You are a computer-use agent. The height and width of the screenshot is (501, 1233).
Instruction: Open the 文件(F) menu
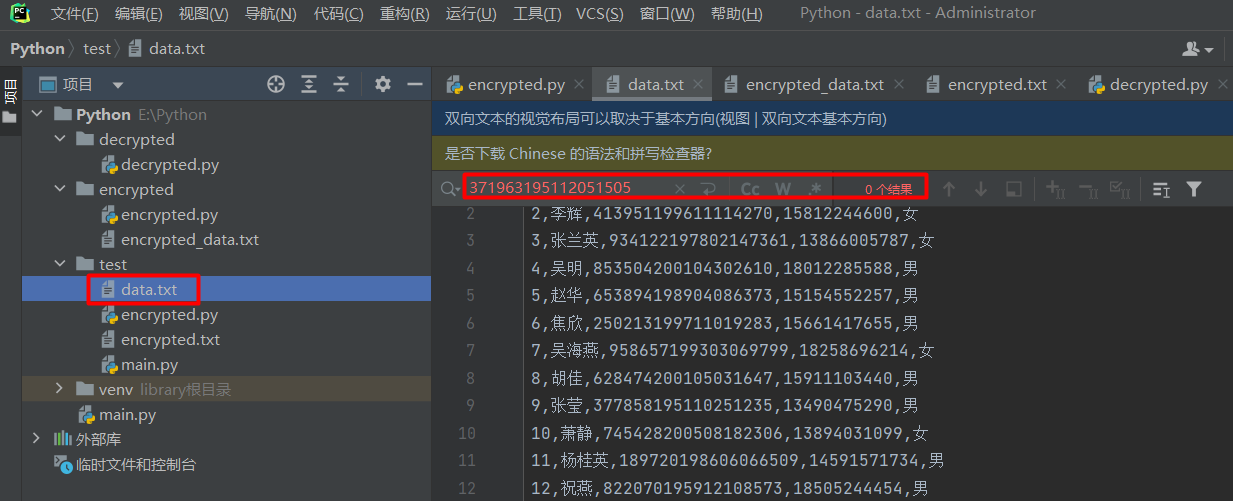(75, 14)
